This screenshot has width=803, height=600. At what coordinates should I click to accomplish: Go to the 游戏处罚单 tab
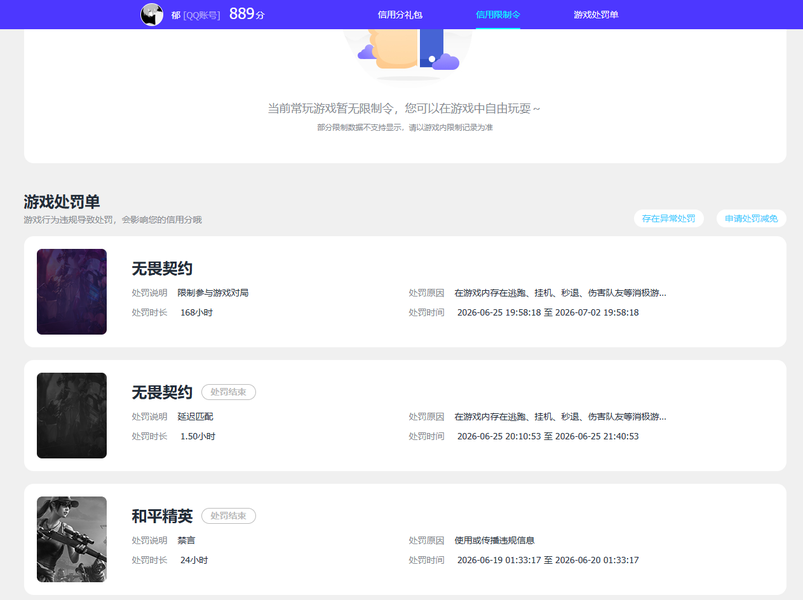(596, 15)
